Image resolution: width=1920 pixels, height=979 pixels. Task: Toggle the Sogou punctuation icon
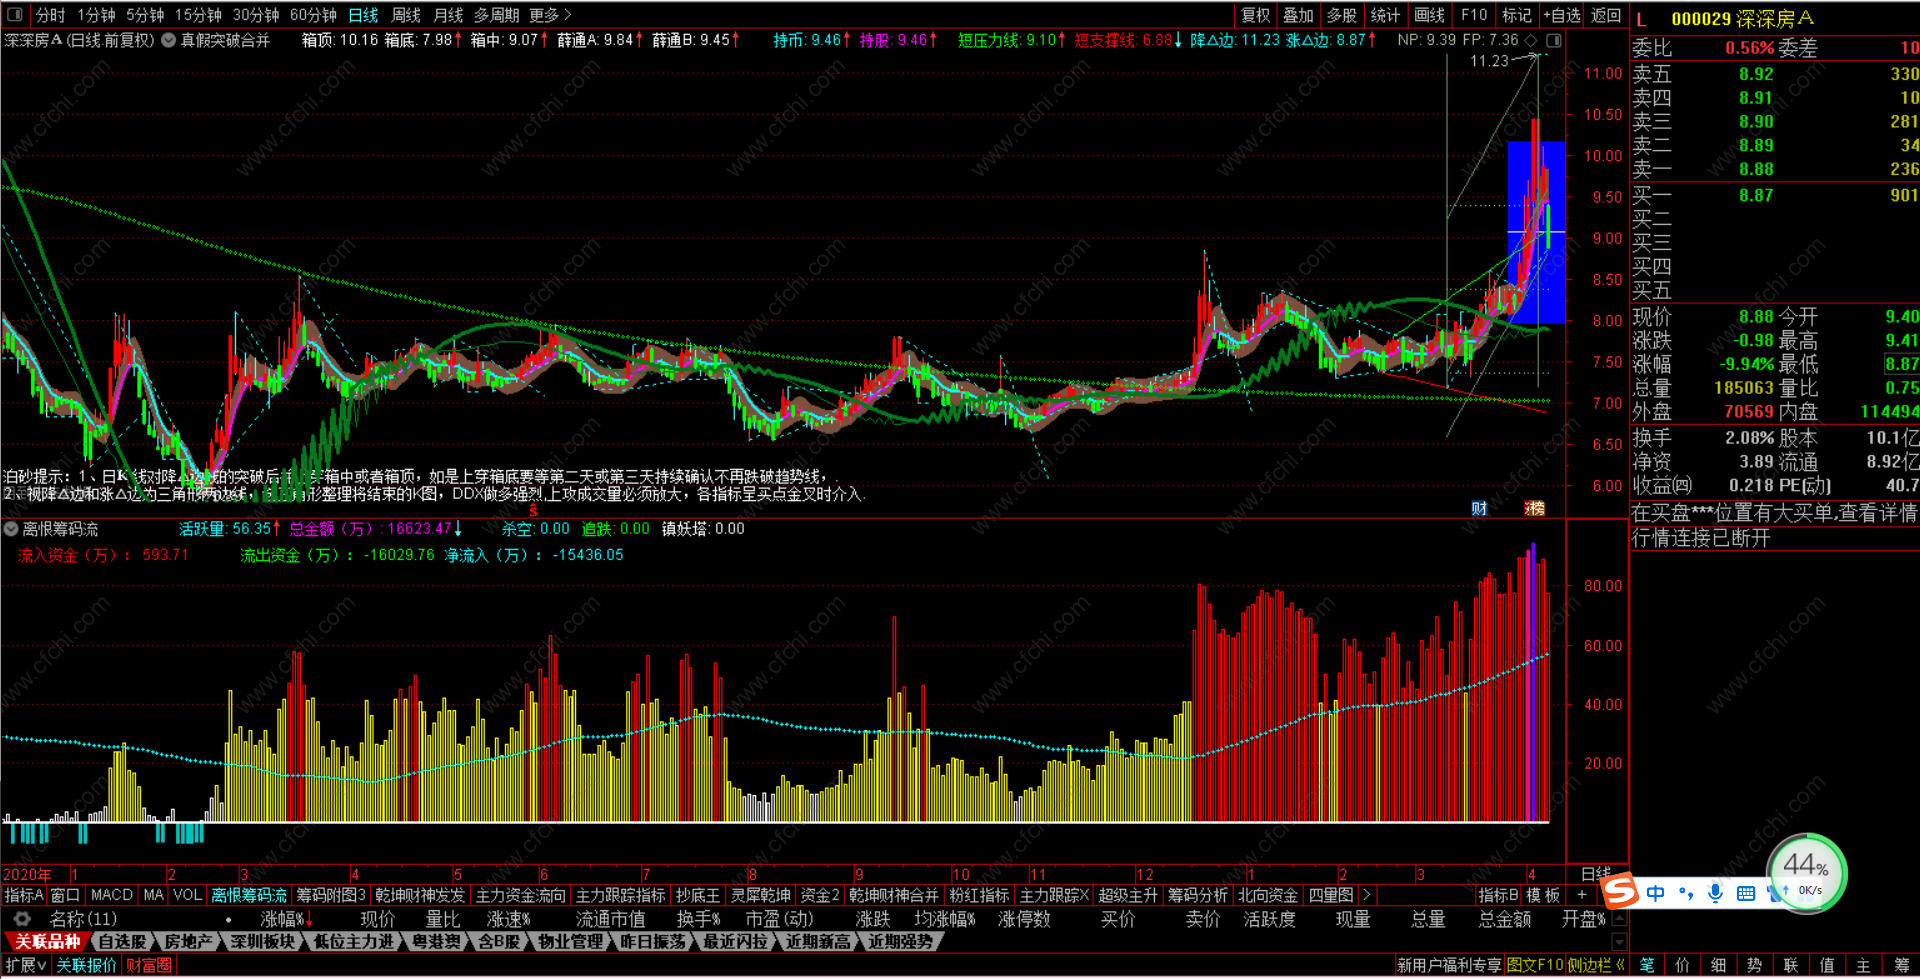pos(1686,893)
